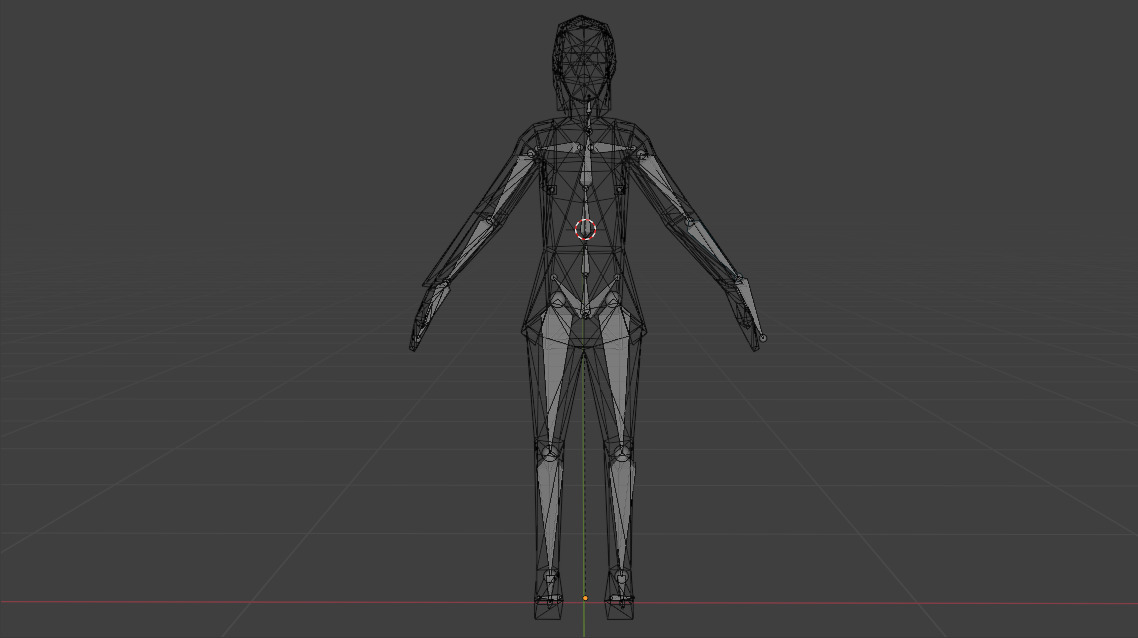Click the knee joint sphere on the screen's left
The width and height of the screenshot is (1138, 638).
[x=550, y=454]
